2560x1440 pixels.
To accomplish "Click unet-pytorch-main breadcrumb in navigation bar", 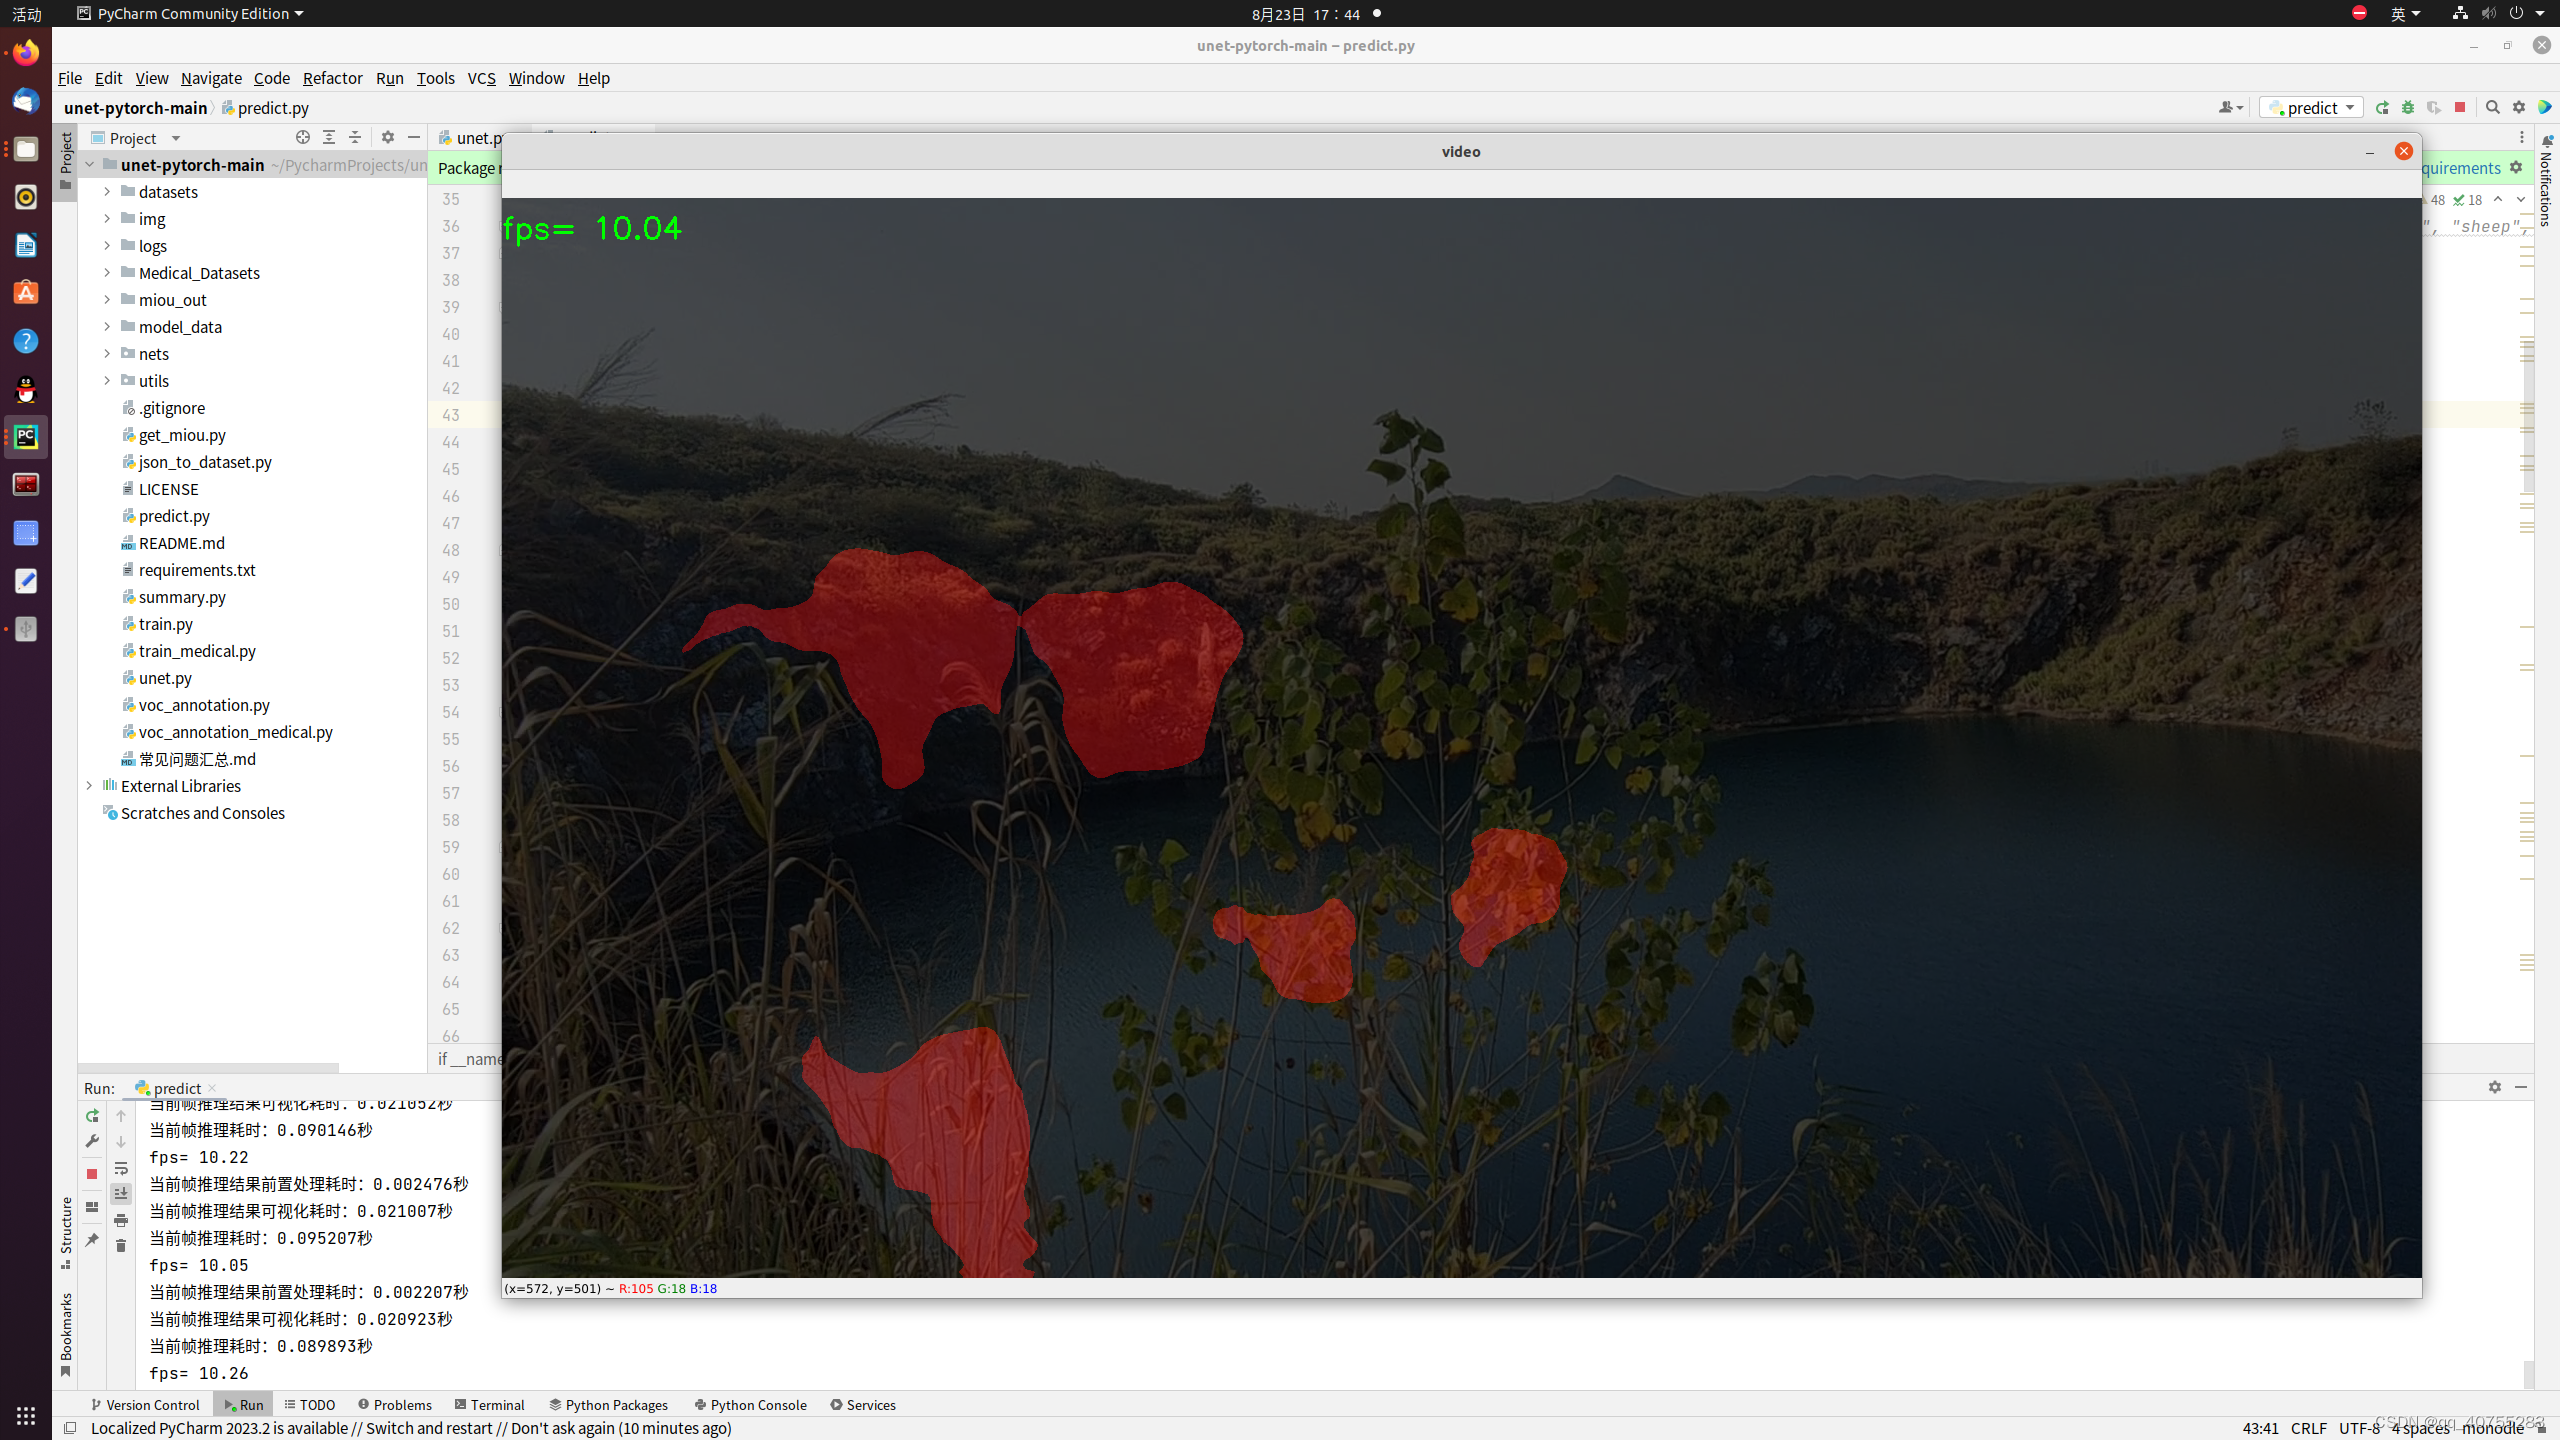I will (x=136, y=108).
